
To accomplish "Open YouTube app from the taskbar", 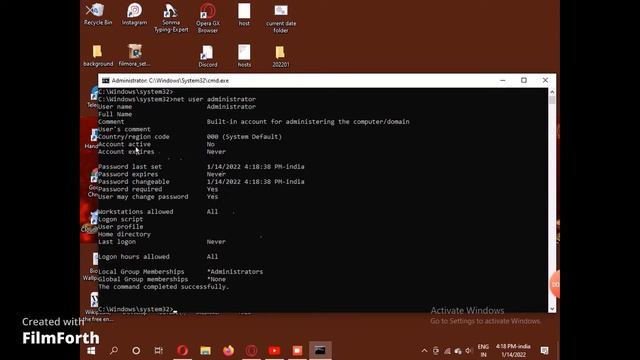I will 274,351.
